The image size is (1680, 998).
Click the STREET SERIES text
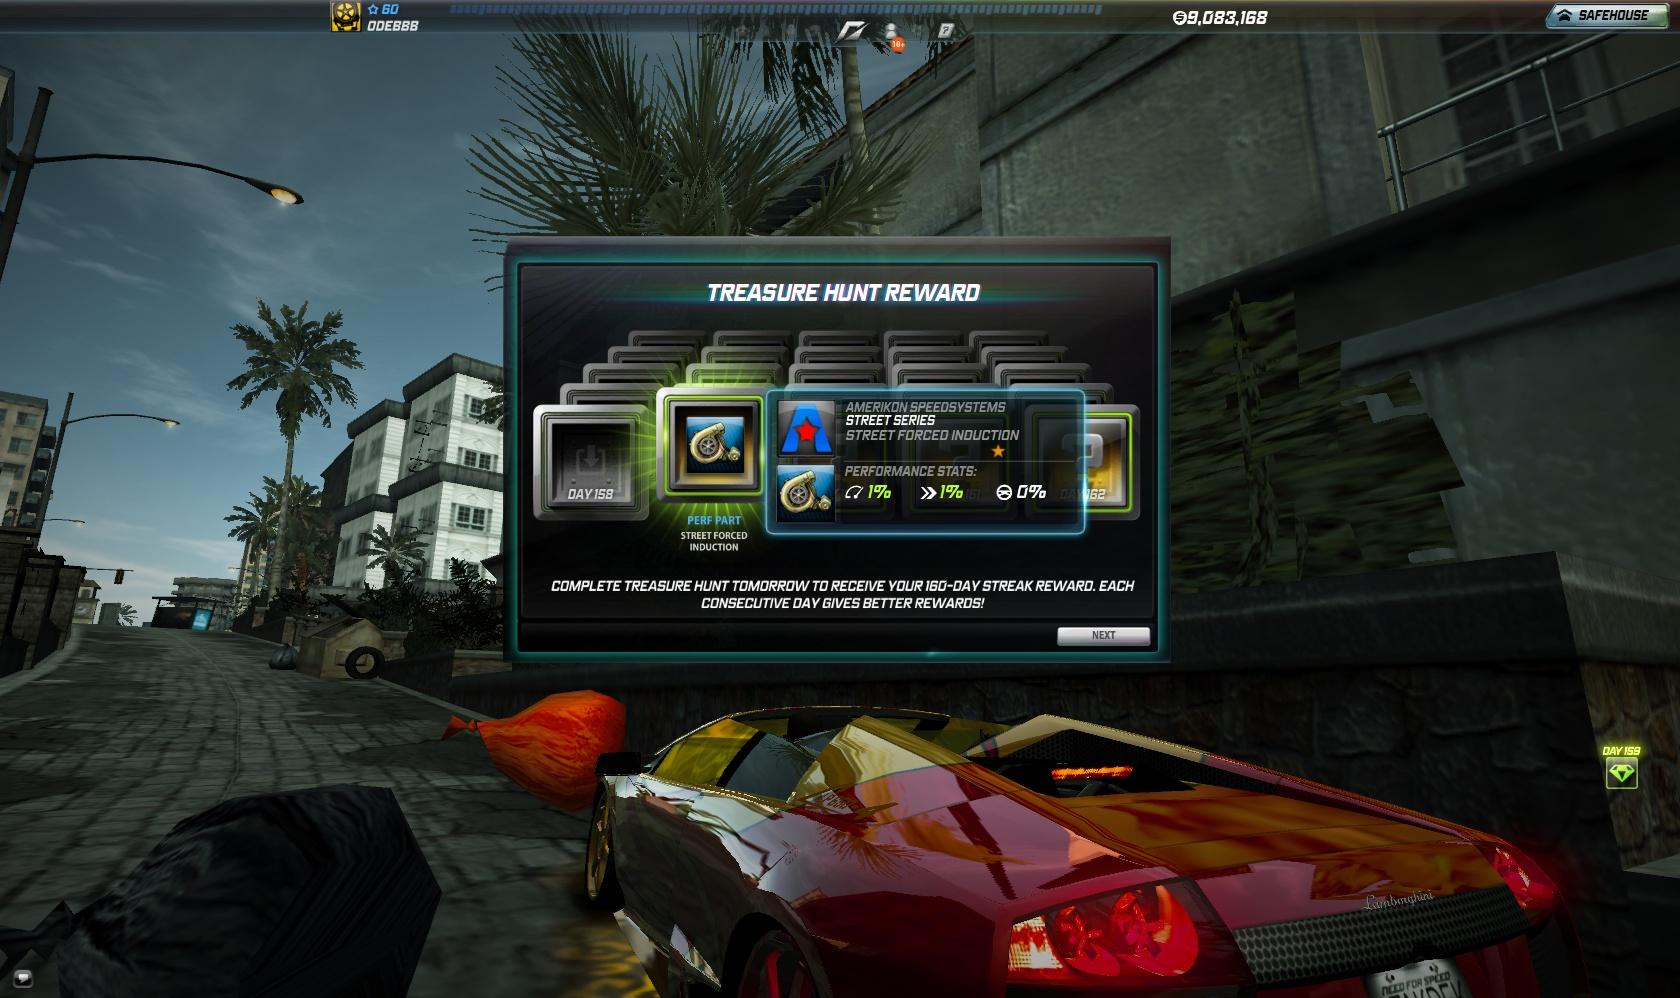(890, 420)
